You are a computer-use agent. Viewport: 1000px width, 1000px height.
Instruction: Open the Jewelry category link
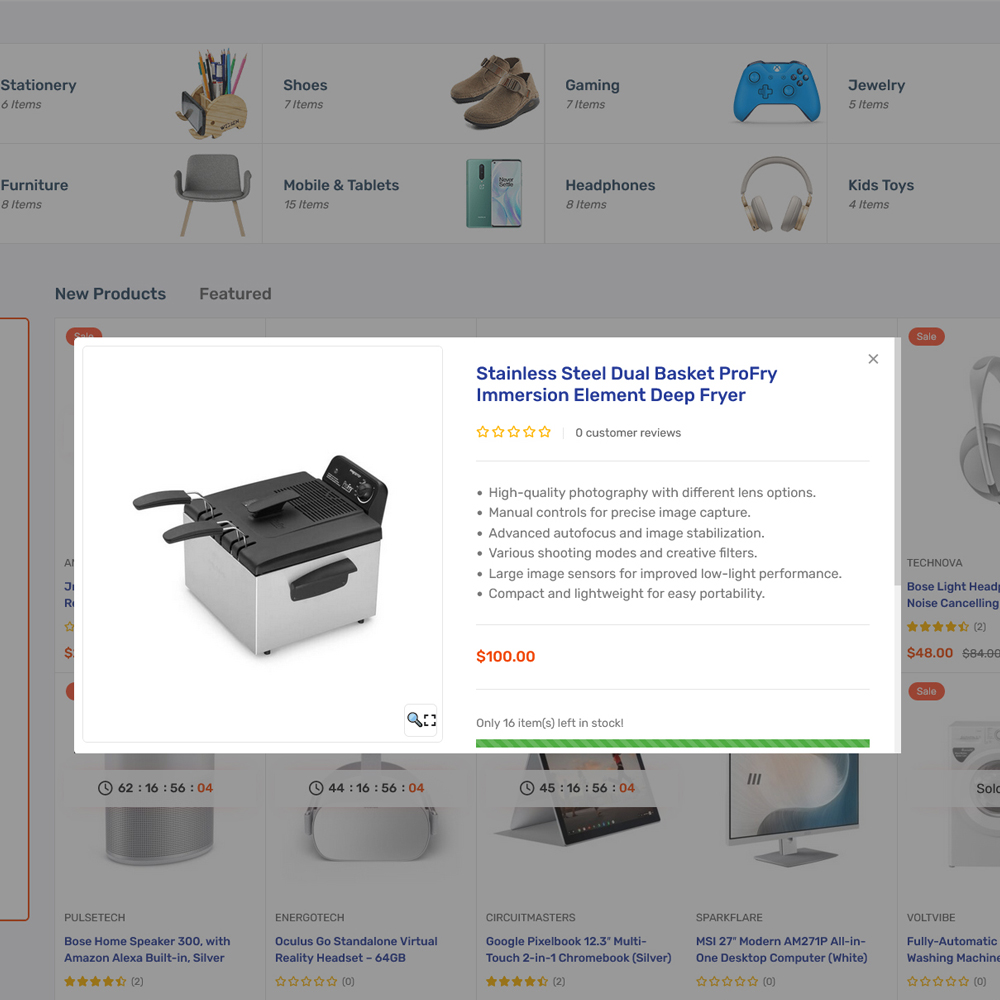(876, 85)
